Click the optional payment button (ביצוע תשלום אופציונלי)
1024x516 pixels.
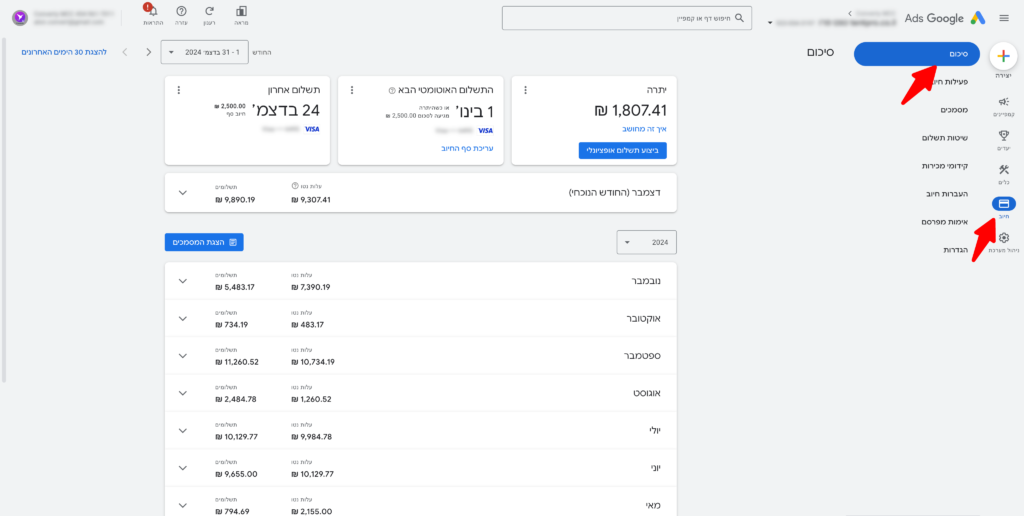point(622,150)
